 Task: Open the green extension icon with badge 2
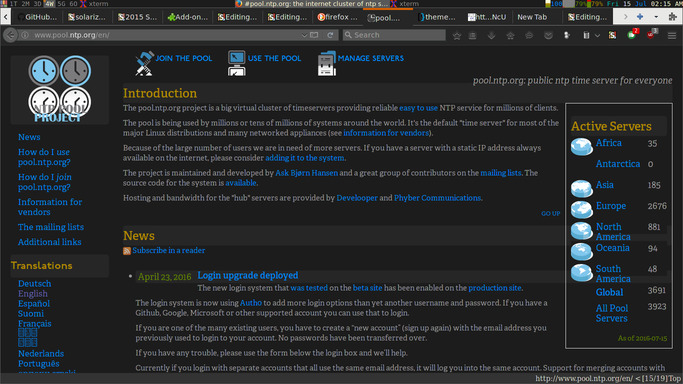tap(632, 35)
